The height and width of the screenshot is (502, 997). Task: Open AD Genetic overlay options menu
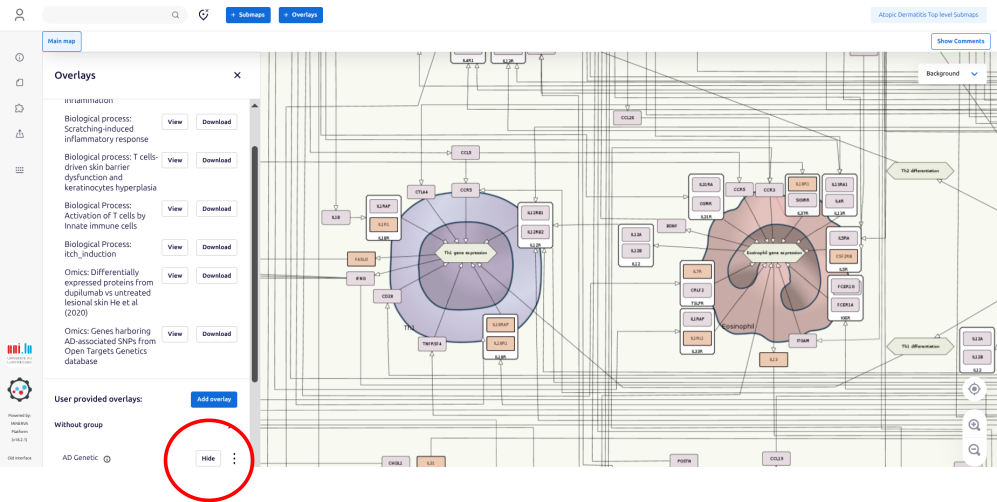[235, 458]
